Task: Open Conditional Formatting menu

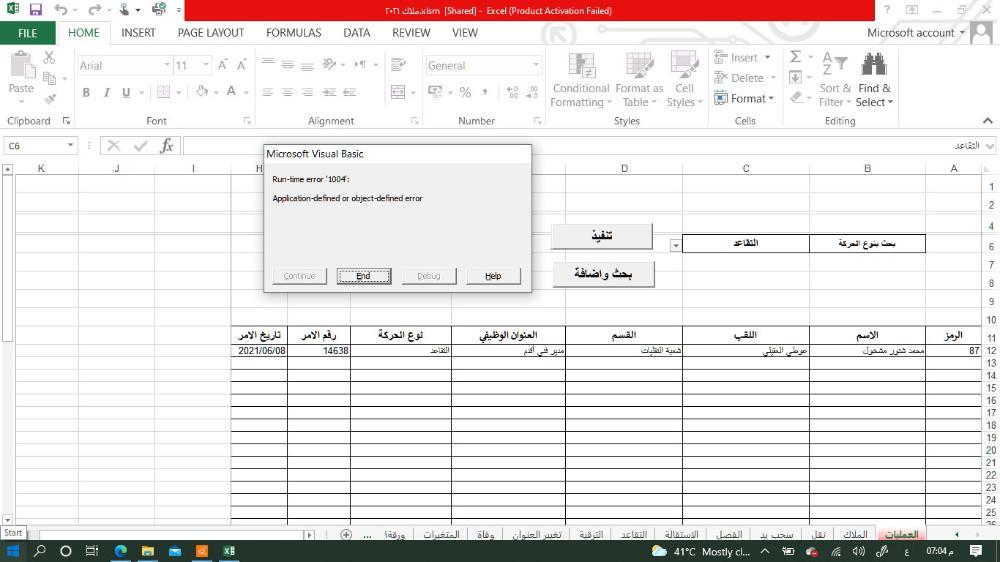Action: pos(581,80)
